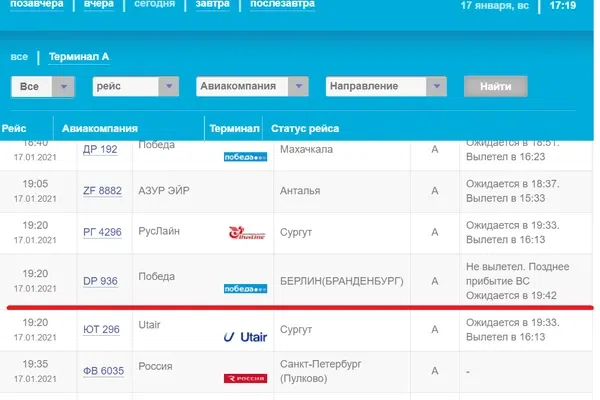This screenshot has width=600, height=400.
Task: Click the 'Россия' airline name text
Action: [x=155, y=366]
